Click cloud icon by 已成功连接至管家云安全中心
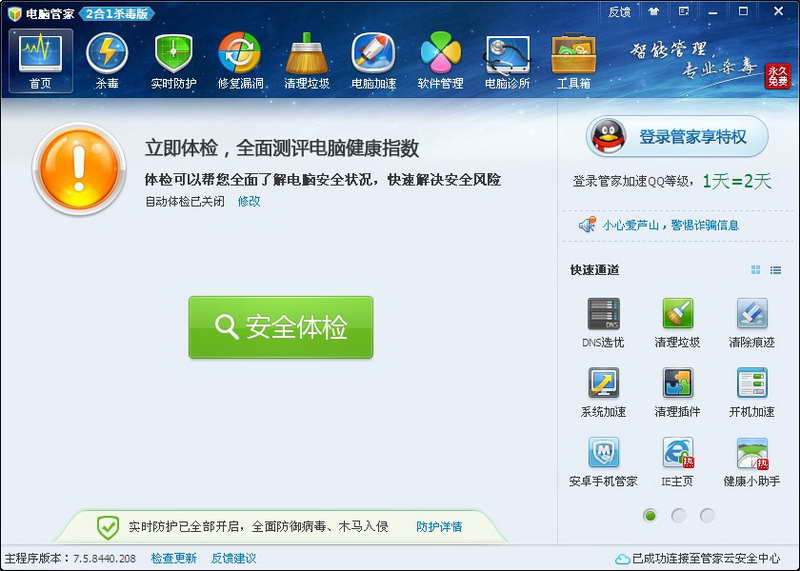This screenshot has height=571, width=800. point(622,559)
